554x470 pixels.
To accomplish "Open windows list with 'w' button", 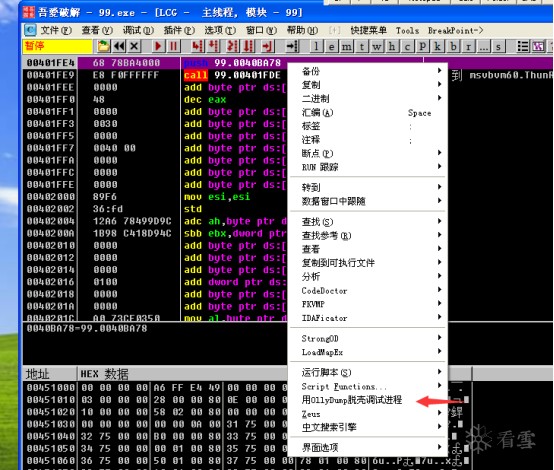I will pyautogui.click(x=377, y=46).
